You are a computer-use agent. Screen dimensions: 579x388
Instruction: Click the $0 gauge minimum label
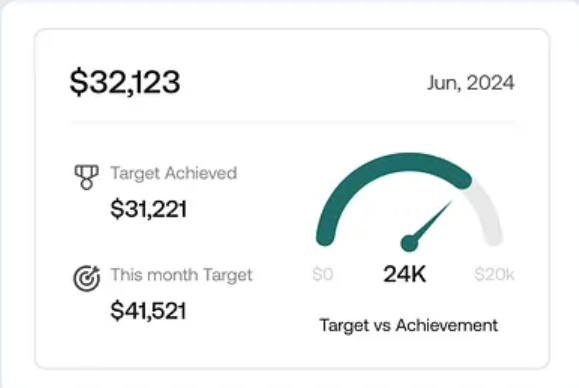[323, 274]
